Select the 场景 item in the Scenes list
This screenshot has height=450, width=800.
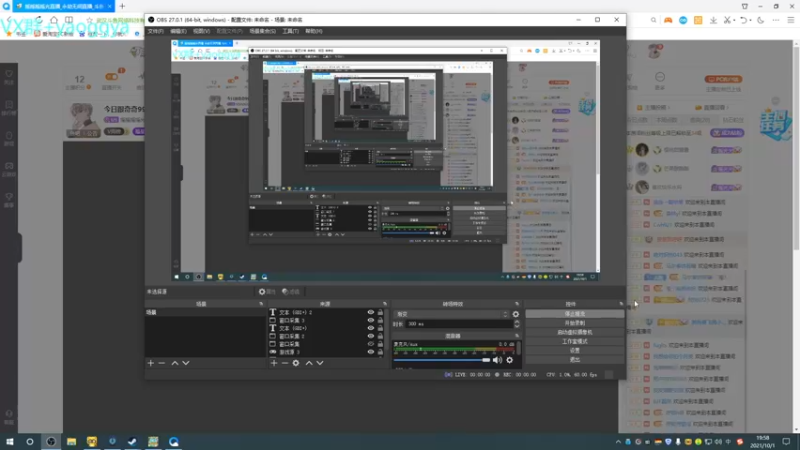click(205, 312)
